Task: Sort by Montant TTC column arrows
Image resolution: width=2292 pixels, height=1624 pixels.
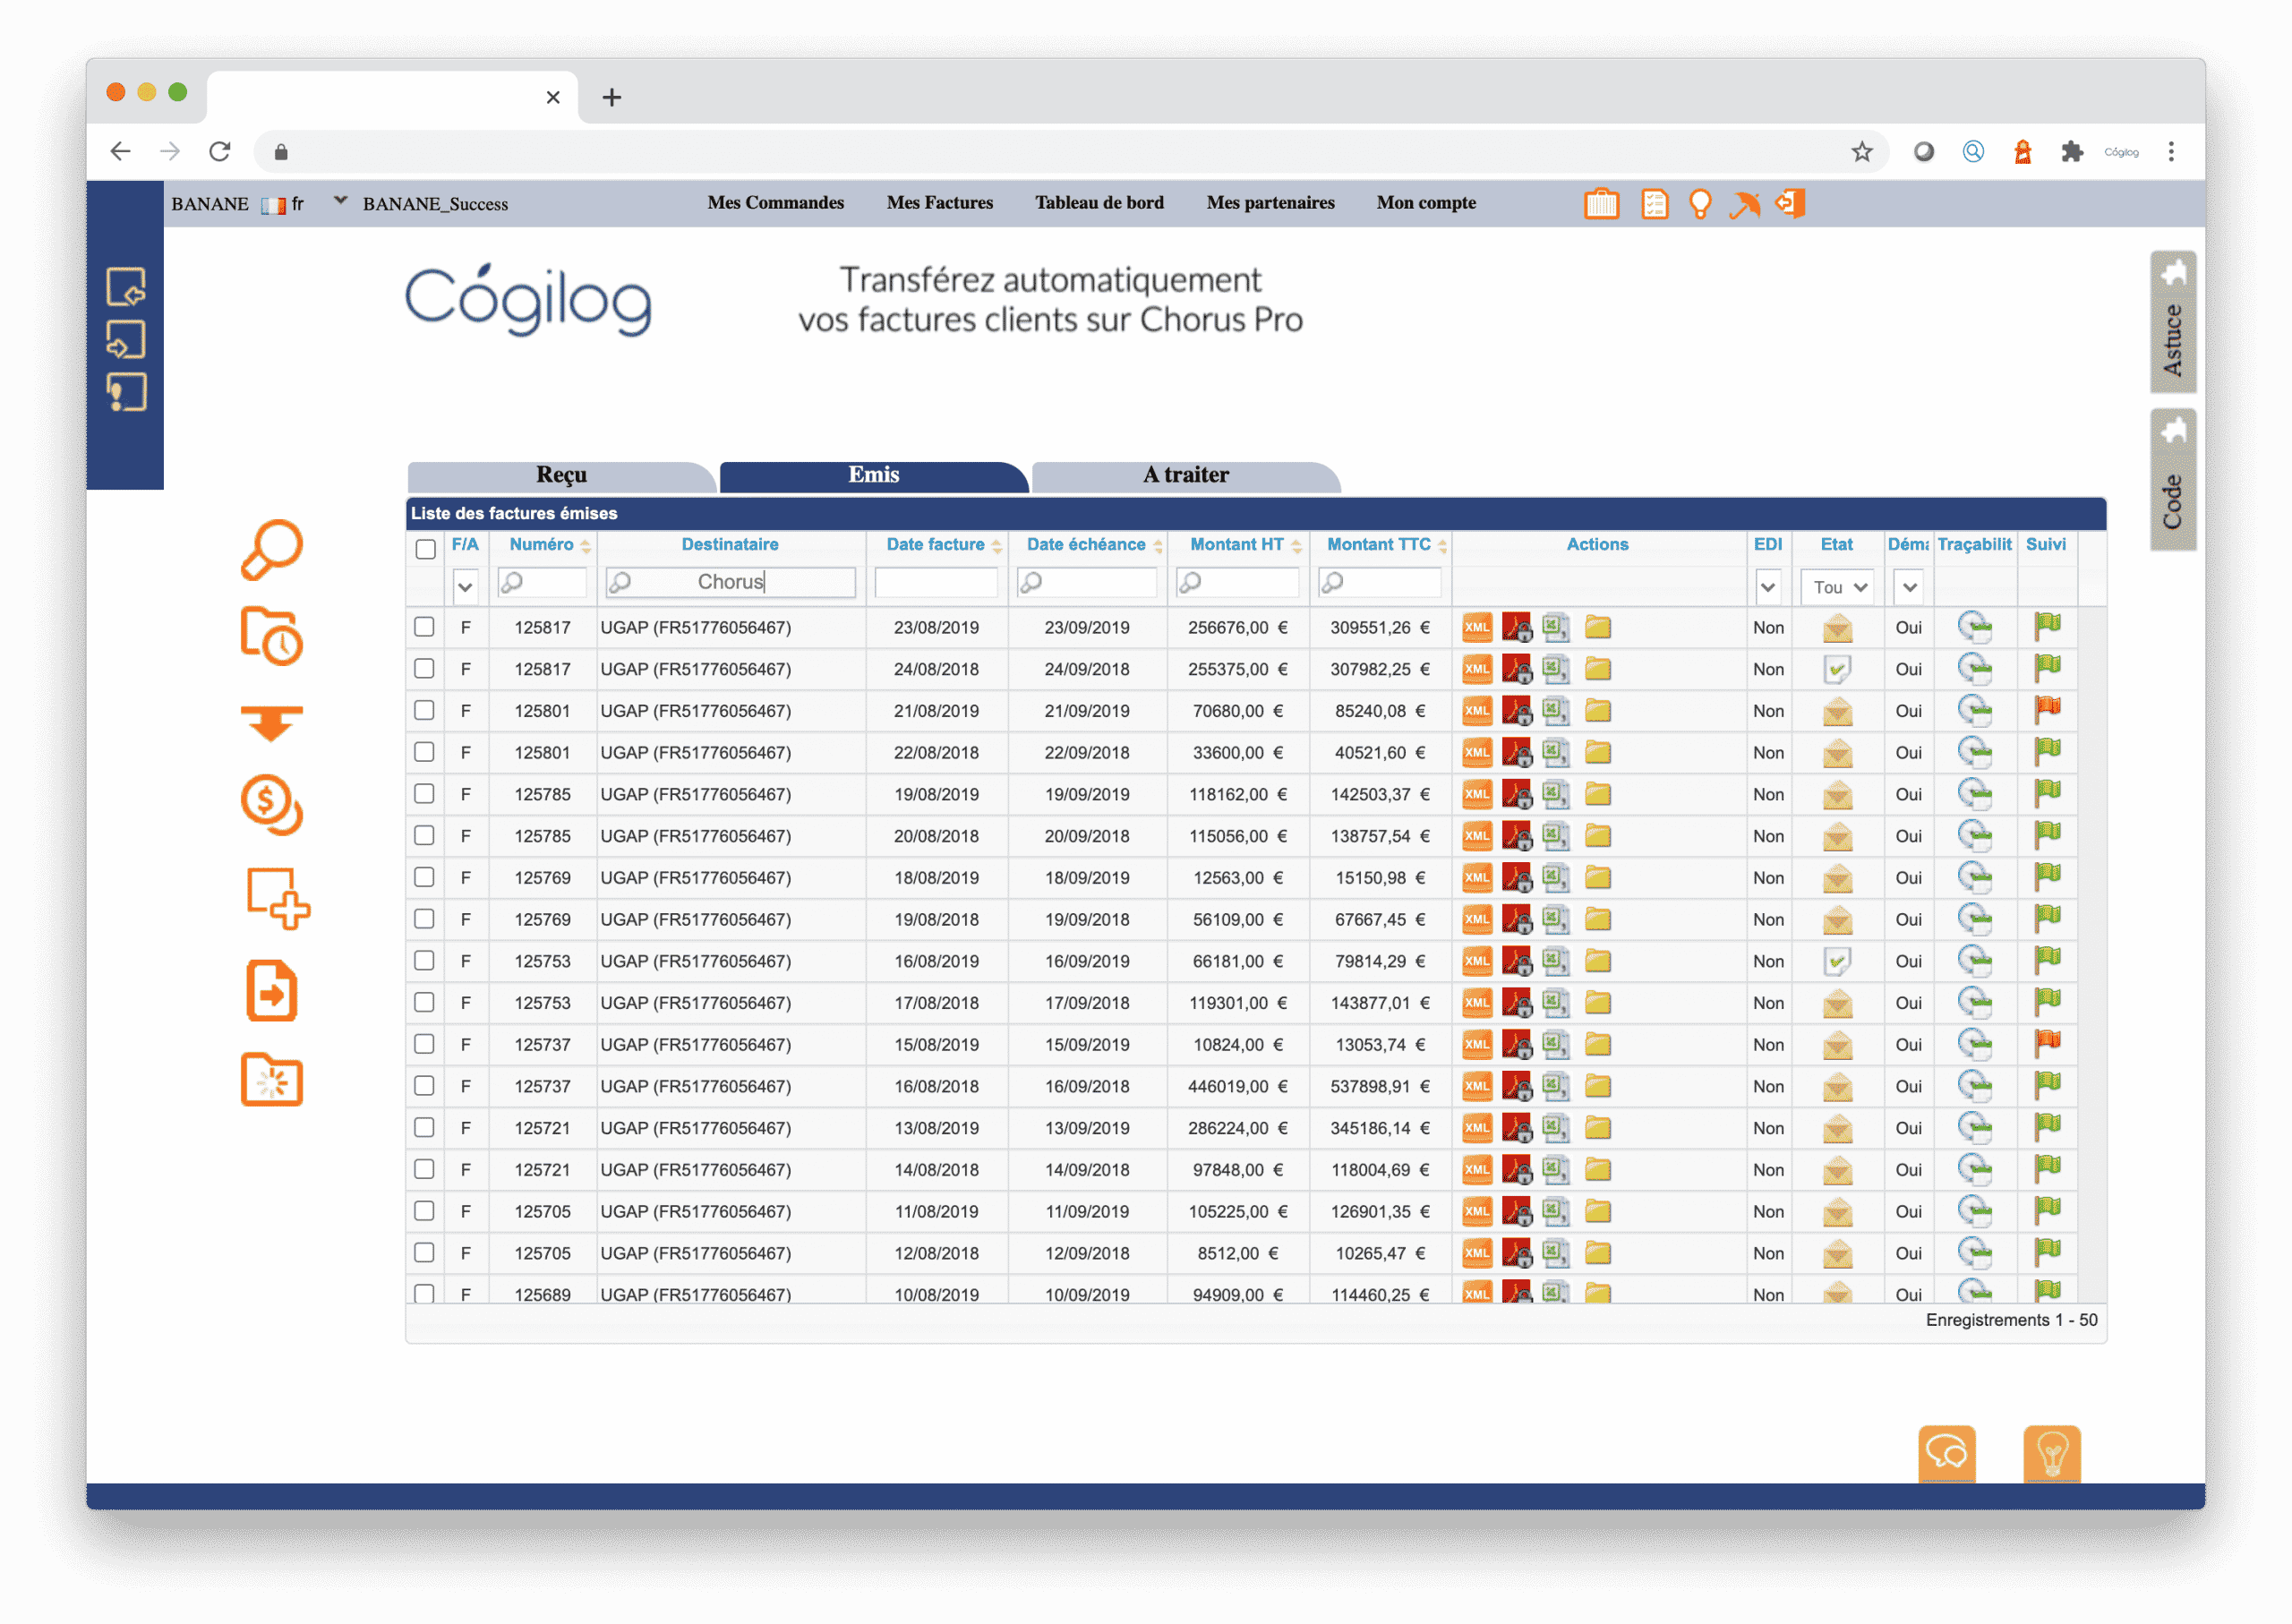Action: click(1443, 546)
